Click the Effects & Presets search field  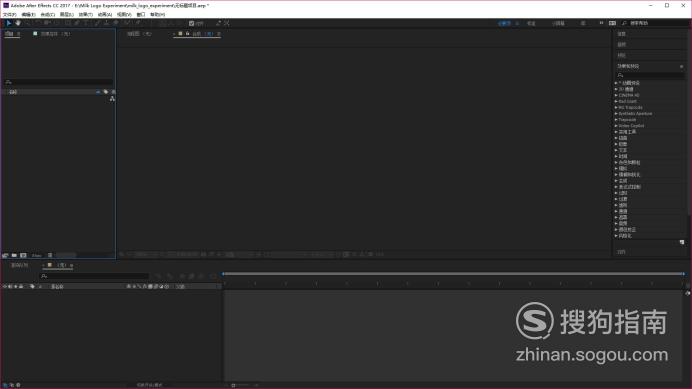(x=651, y=76)
